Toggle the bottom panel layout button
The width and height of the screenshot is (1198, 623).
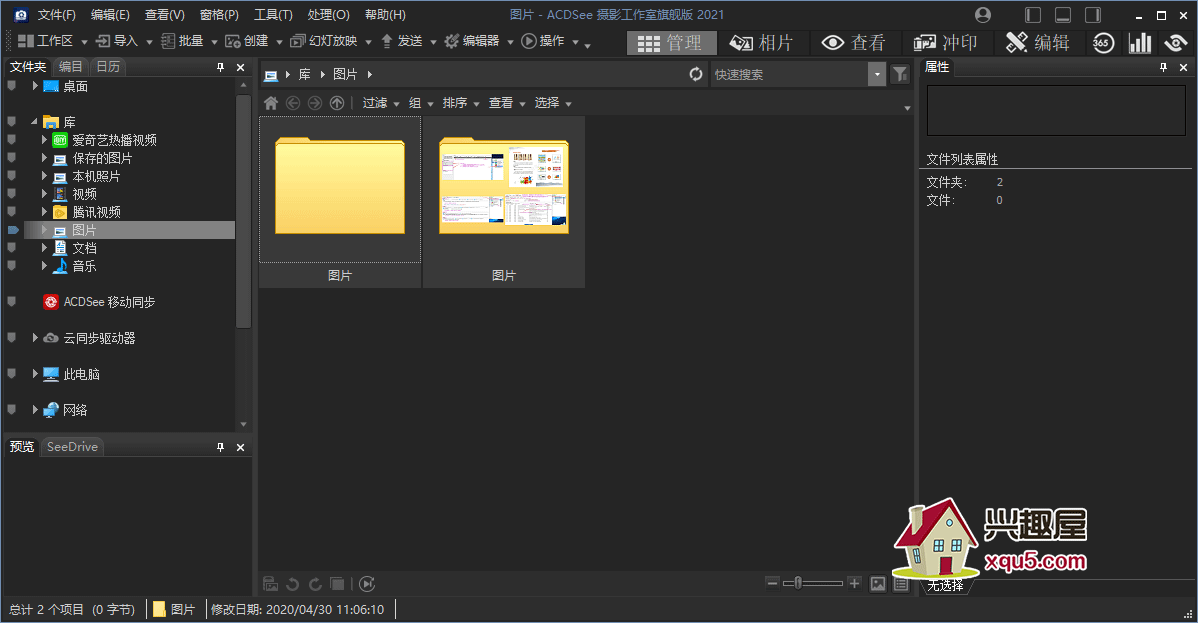click(x=1063, y=15)
